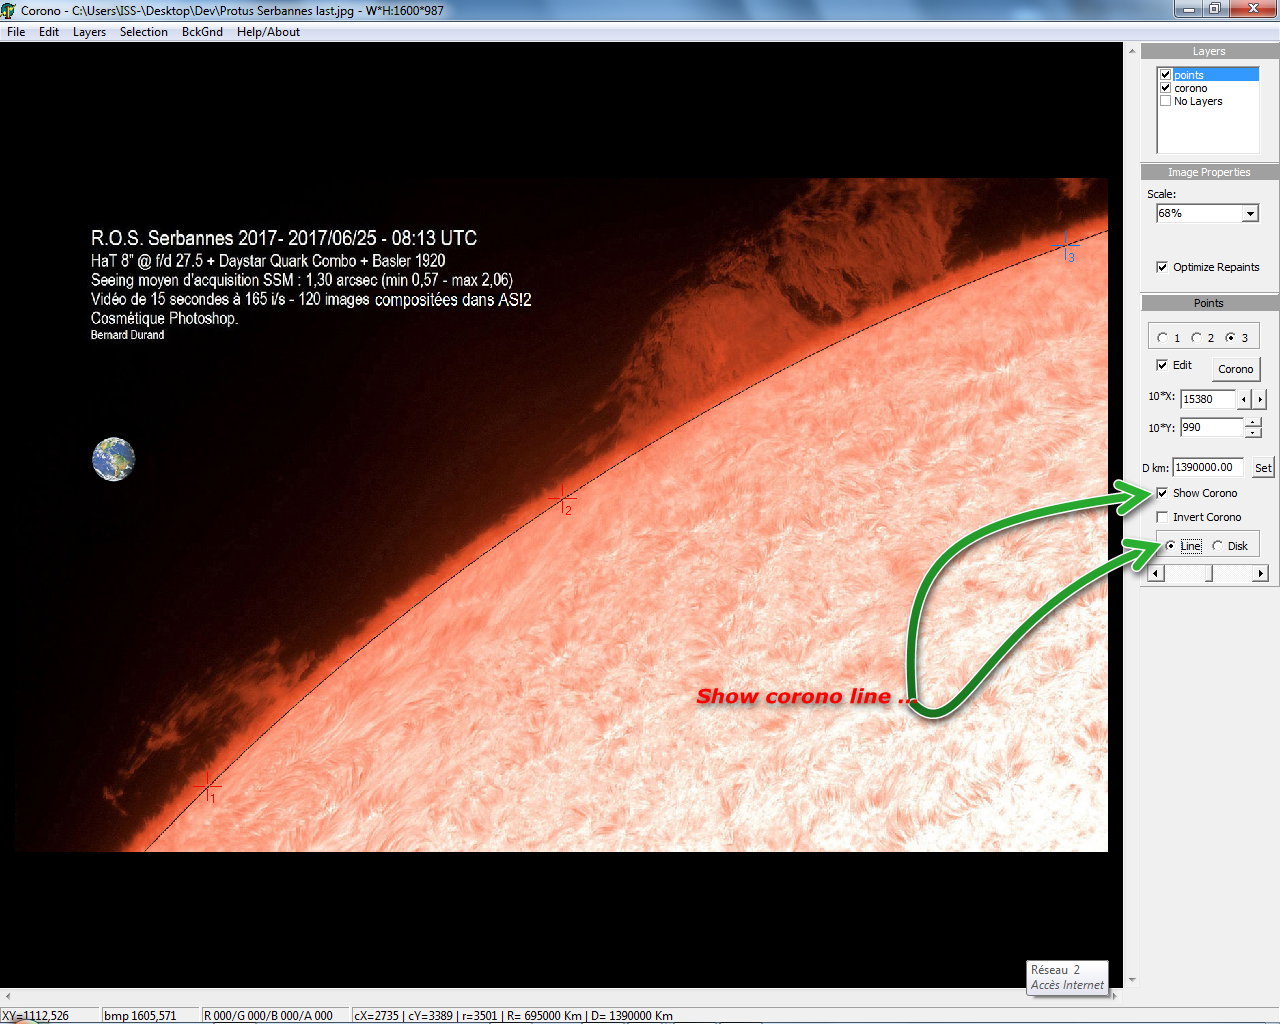Toggle the No Layers checkbox
1280x1024 pixels.
point(1165,101)
